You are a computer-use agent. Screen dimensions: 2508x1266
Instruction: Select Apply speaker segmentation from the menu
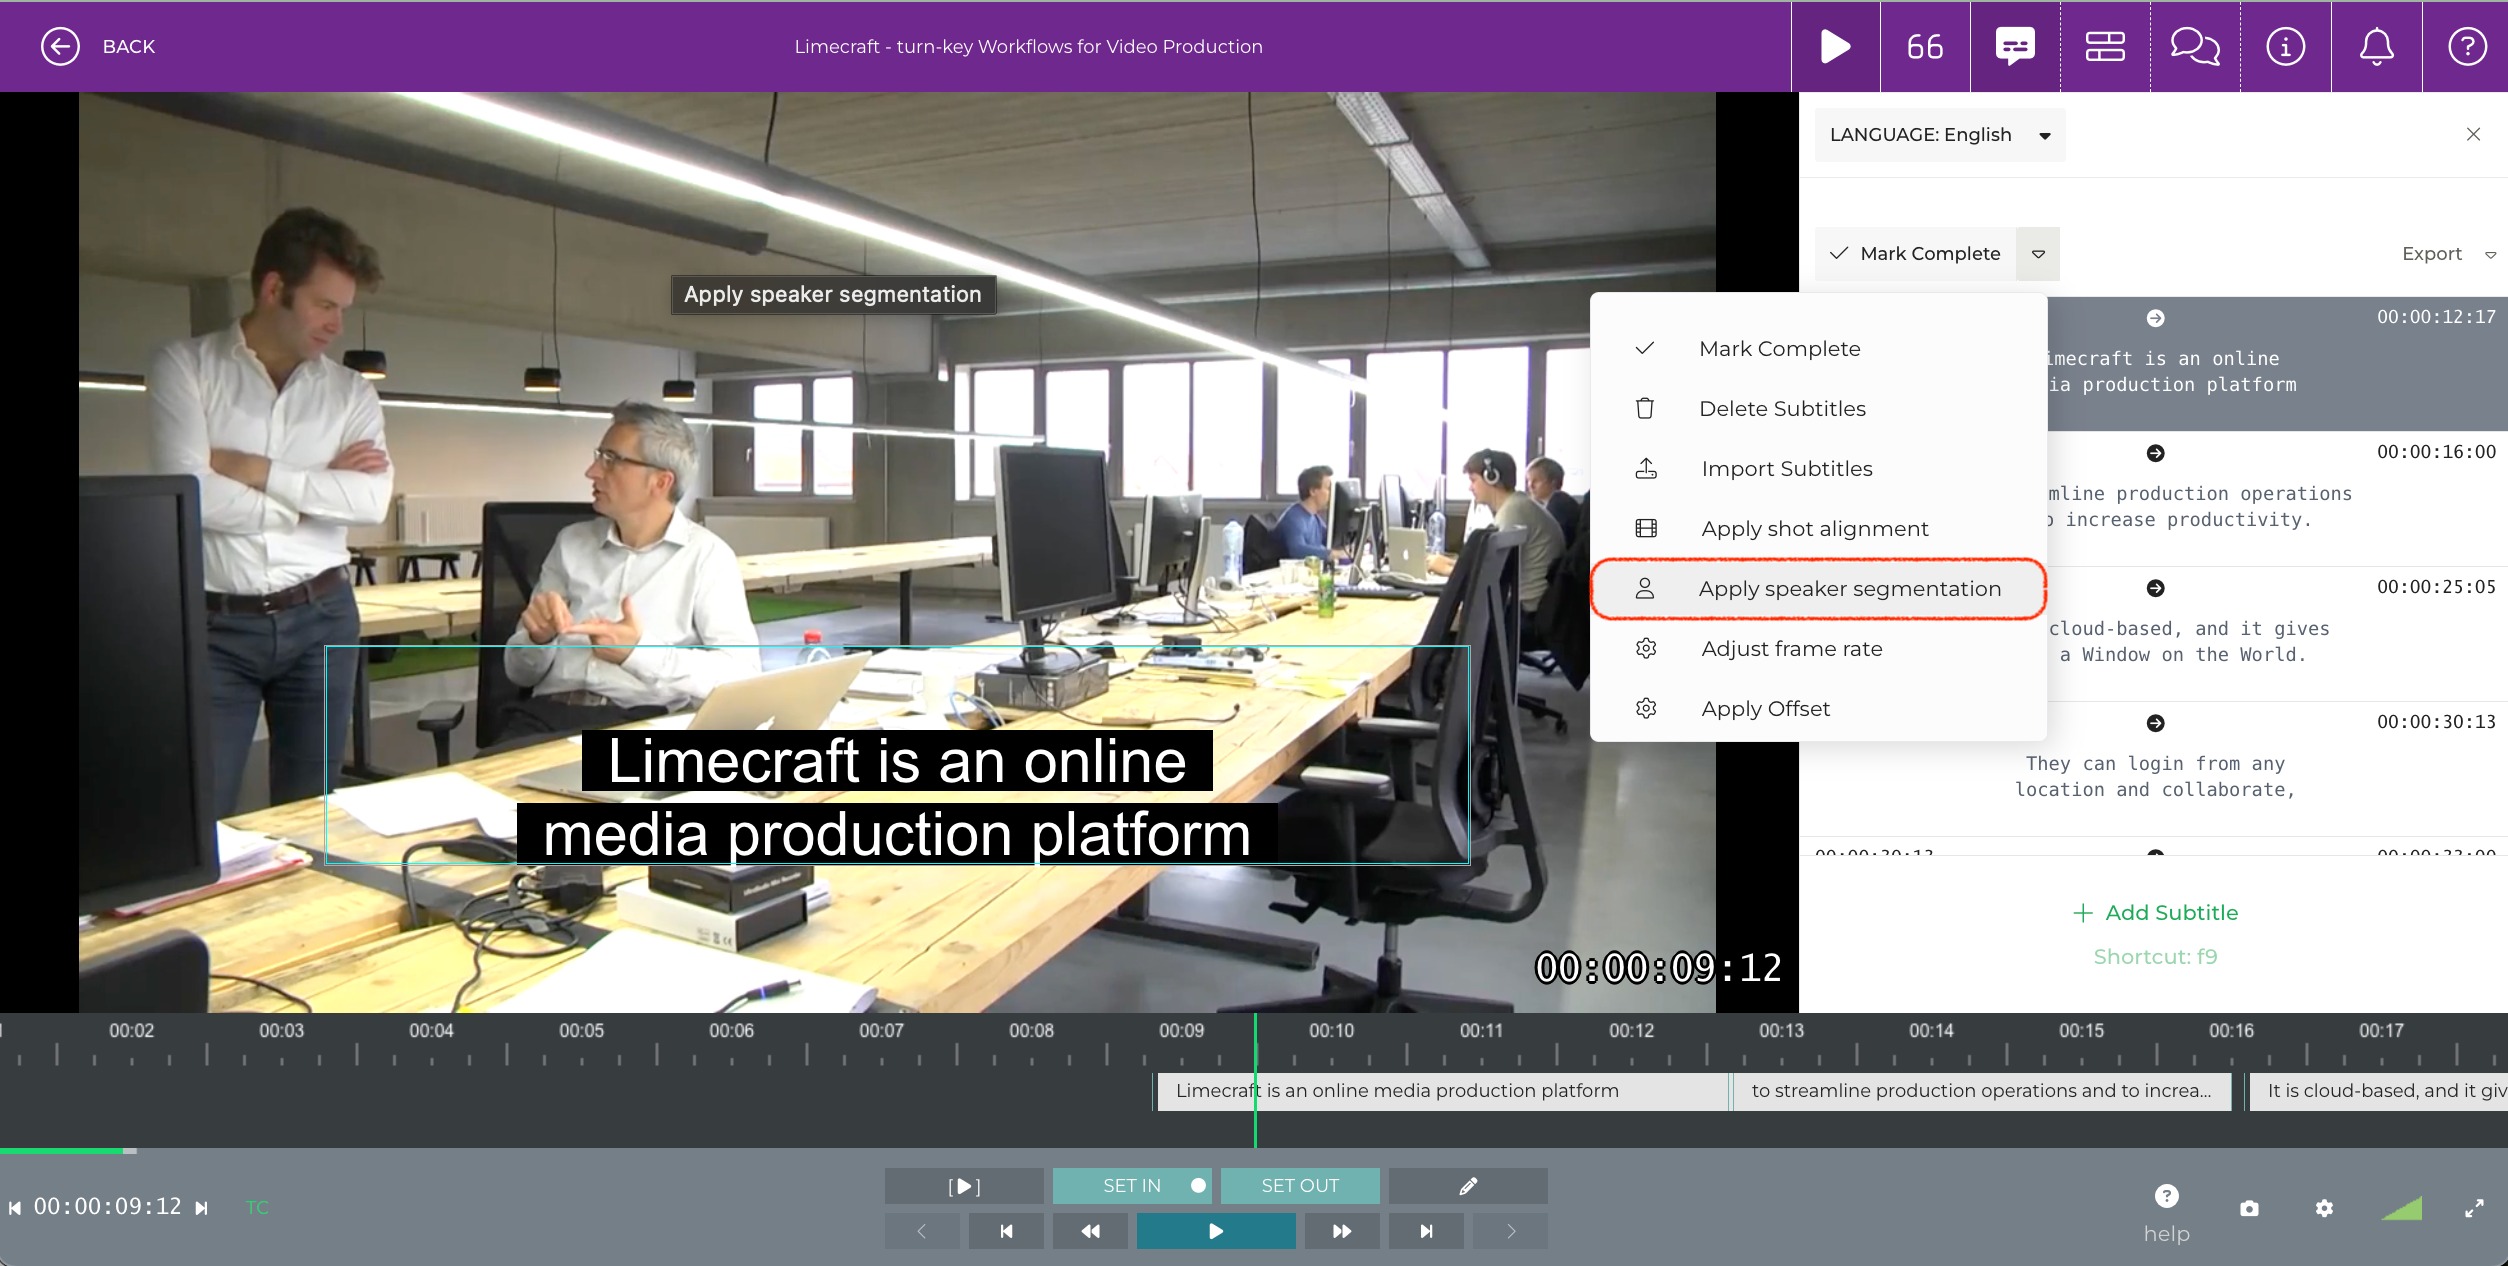click(x=1850, y=589)
